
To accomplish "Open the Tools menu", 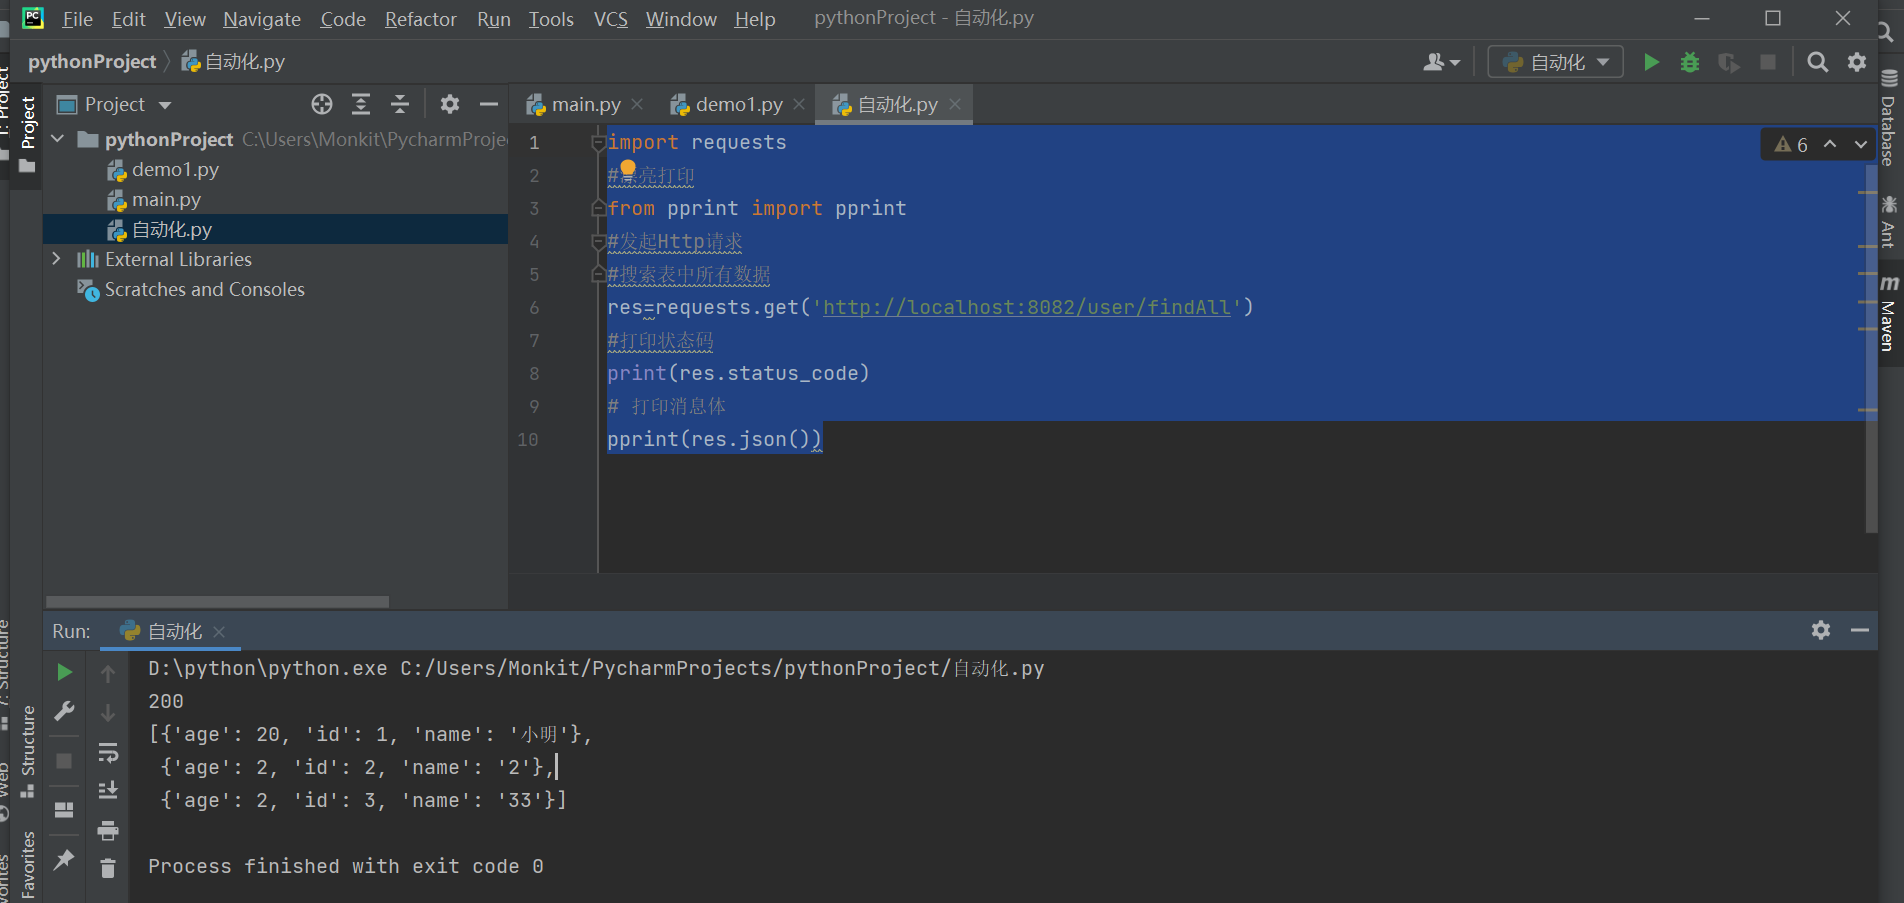I will tap(551, 19).
